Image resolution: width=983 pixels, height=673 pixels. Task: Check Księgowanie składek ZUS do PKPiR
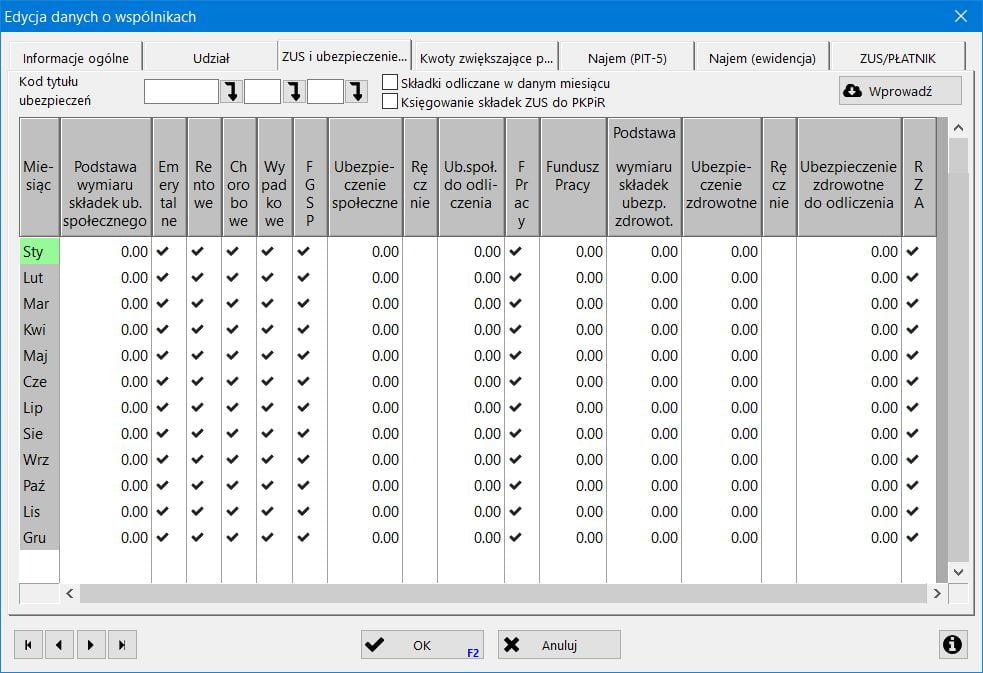point(390,101)
